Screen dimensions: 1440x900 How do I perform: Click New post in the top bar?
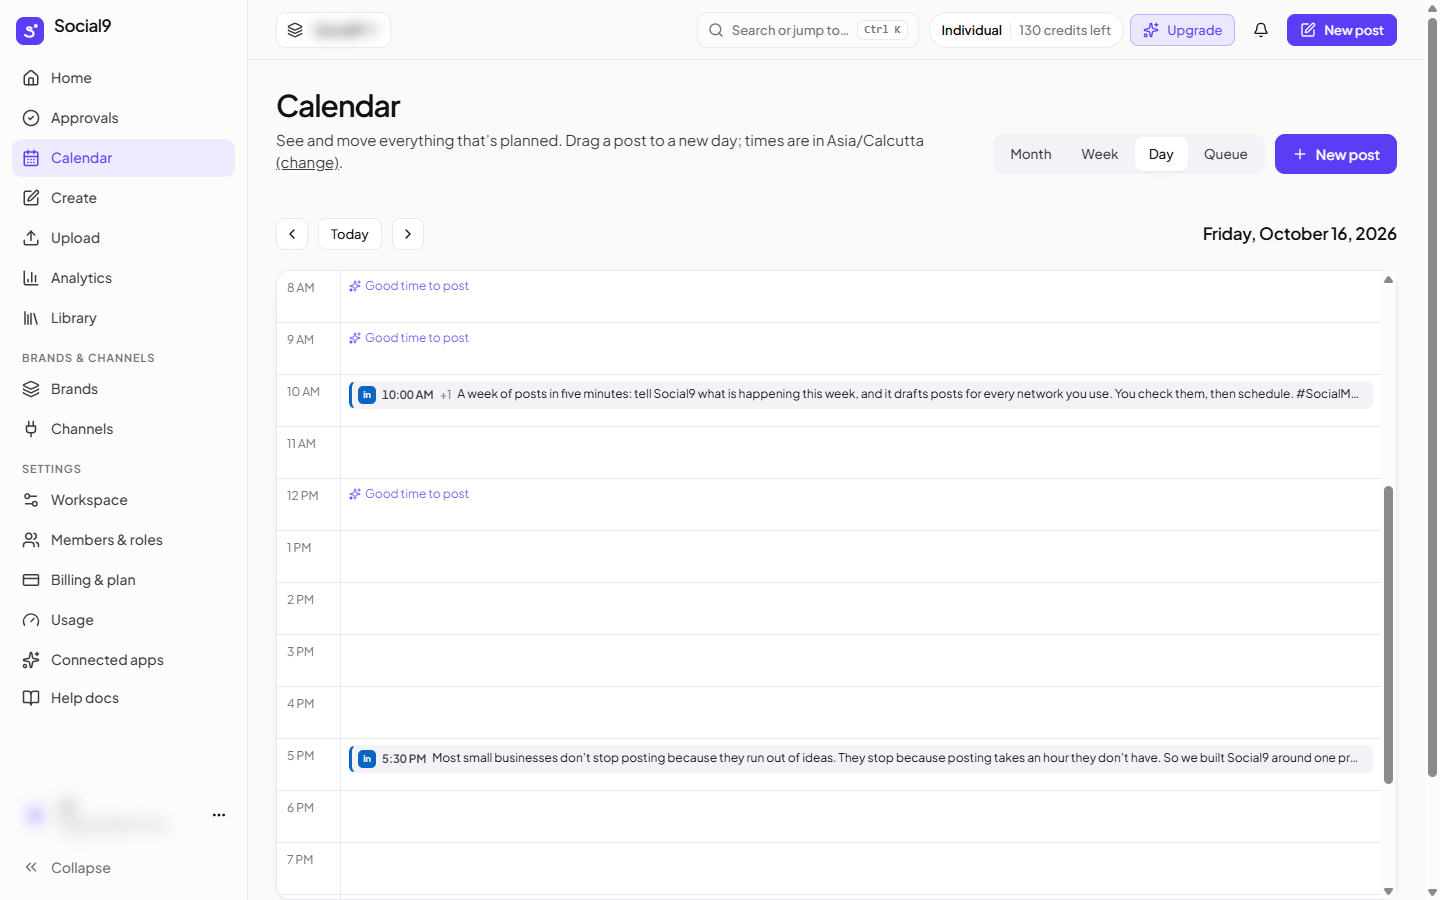pos(1342,30)
